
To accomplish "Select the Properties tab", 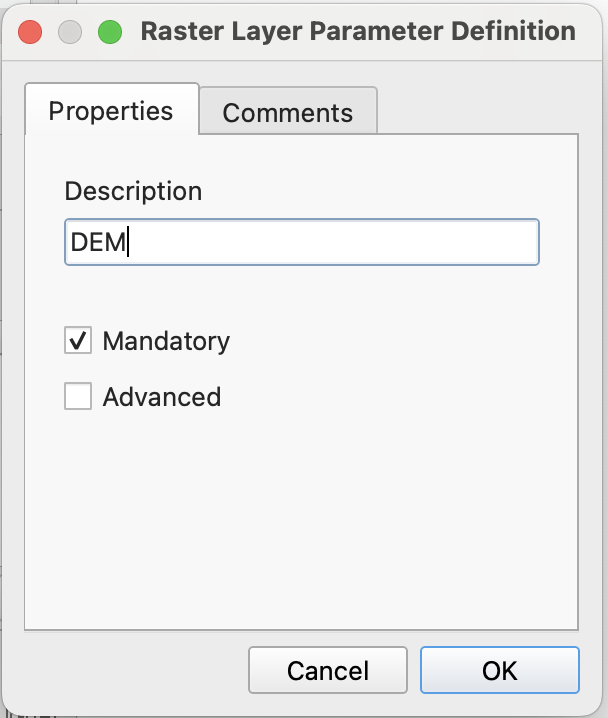I will tap(111, 110).
